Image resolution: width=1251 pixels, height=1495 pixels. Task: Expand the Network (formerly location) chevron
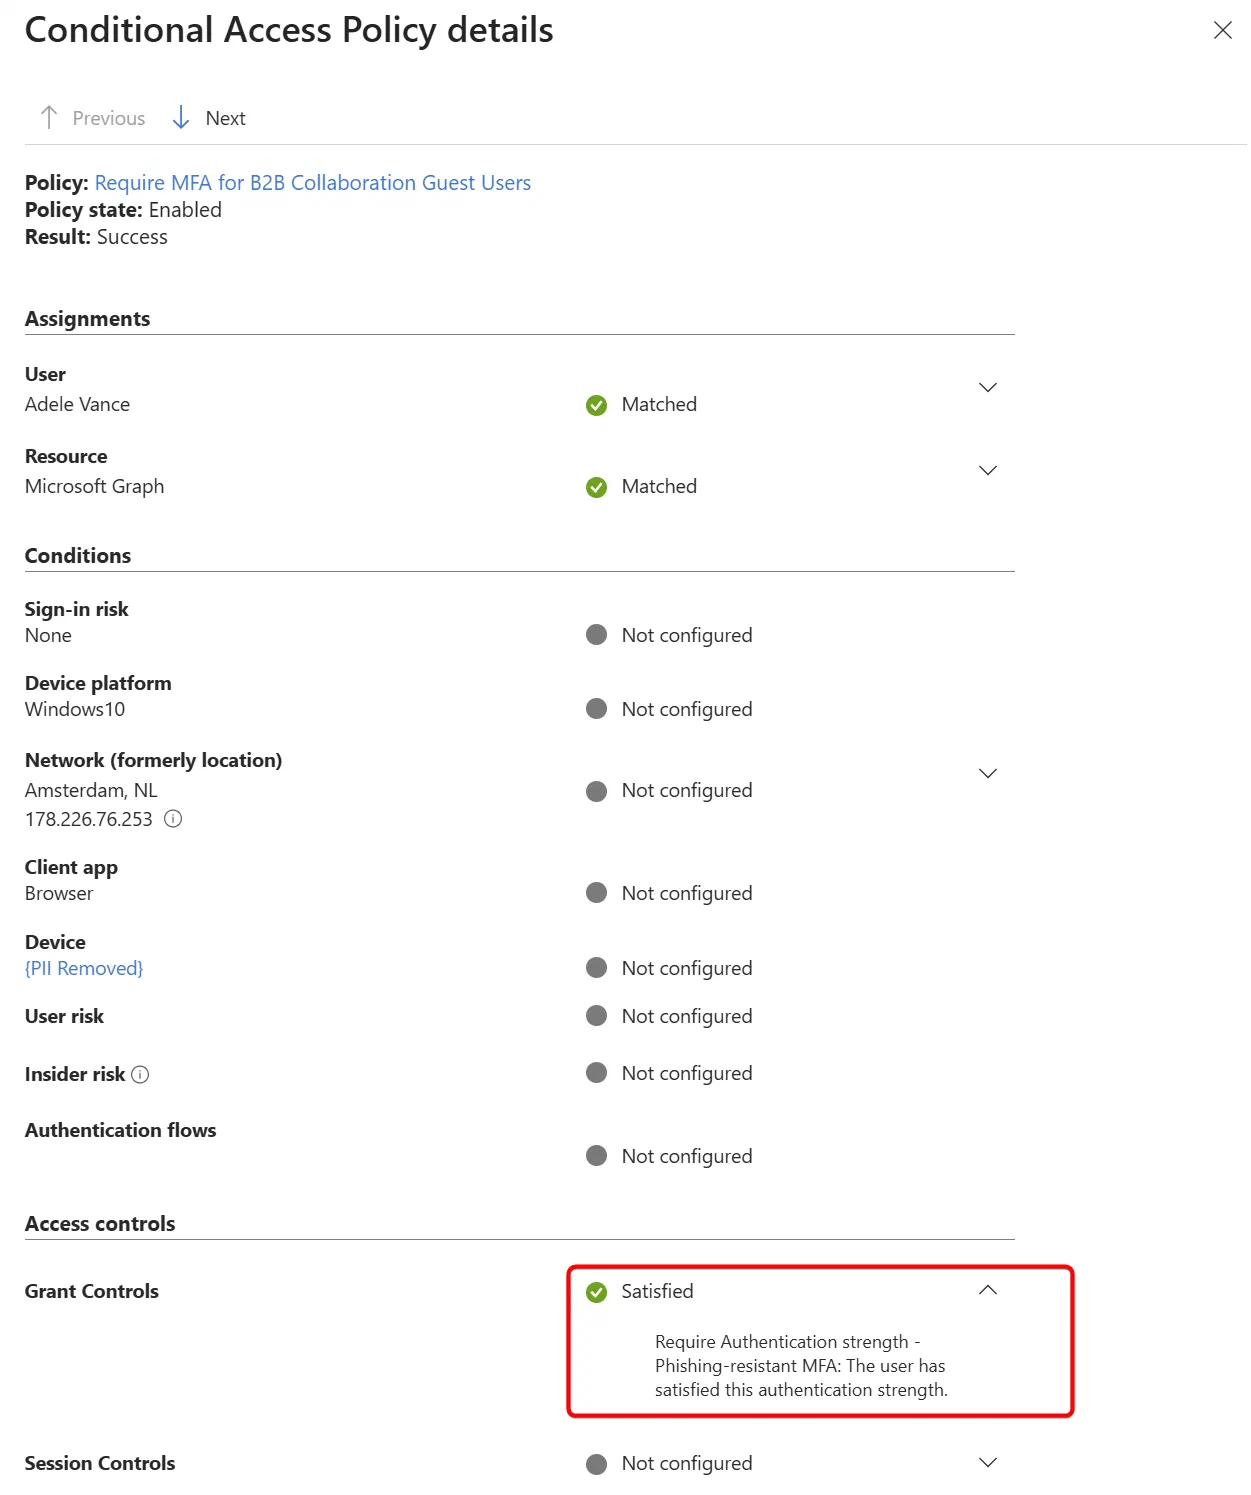988,773
